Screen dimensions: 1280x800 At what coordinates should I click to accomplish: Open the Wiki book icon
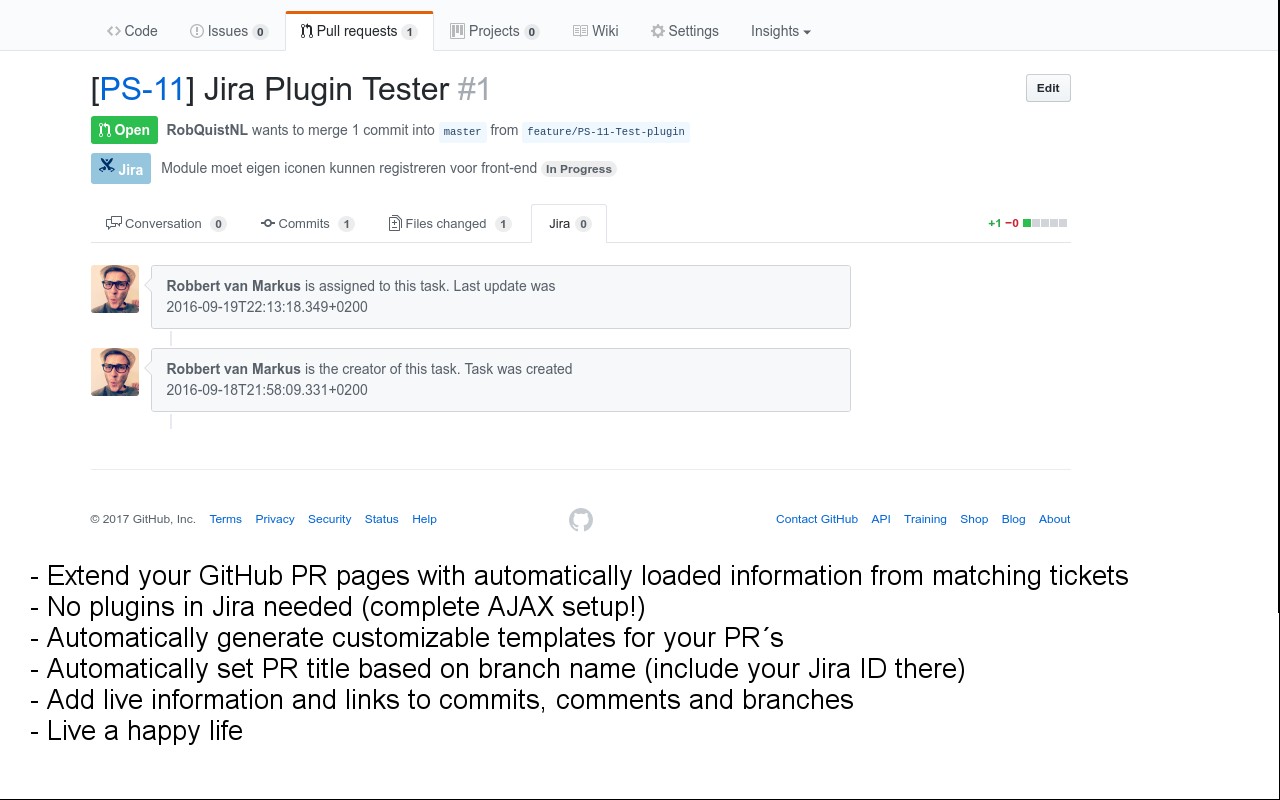pyautogui.click(x=580, y=31)
